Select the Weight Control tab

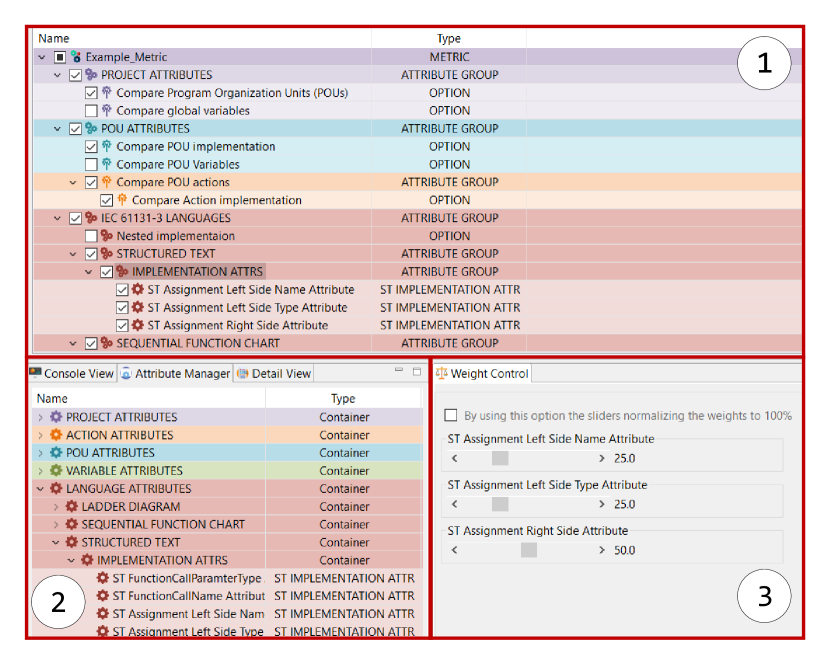(x=483, y=373)
